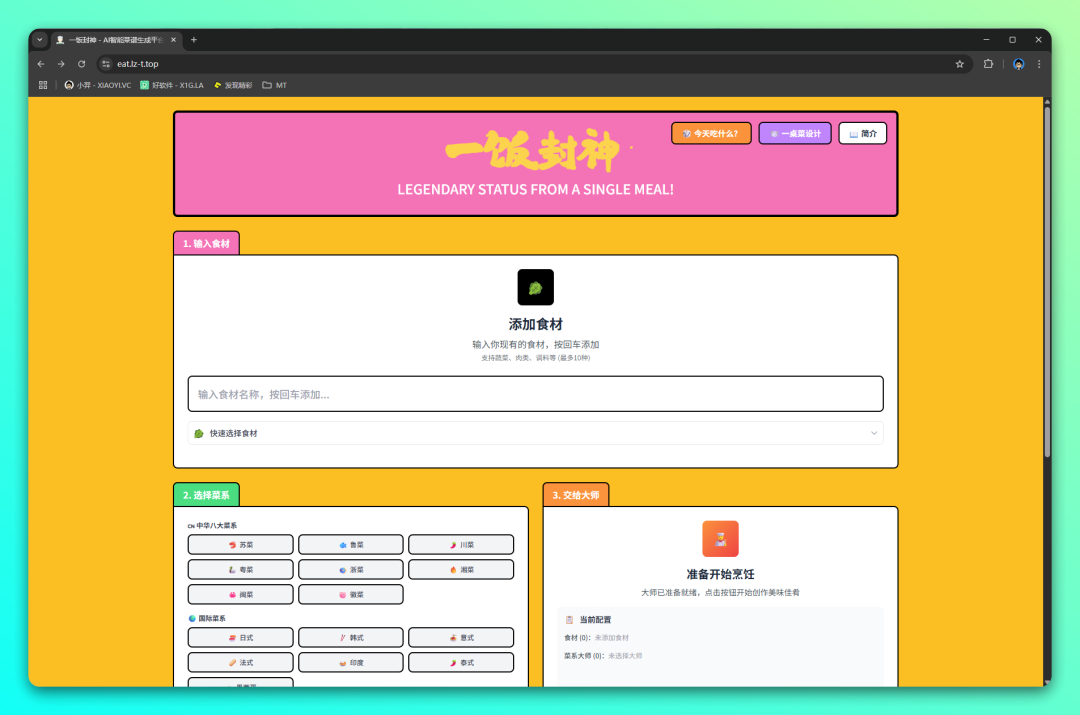This screenshot has height=715, width=1080.
Task: Select the 湘菜 cuisine option
Action: point(461,570)
